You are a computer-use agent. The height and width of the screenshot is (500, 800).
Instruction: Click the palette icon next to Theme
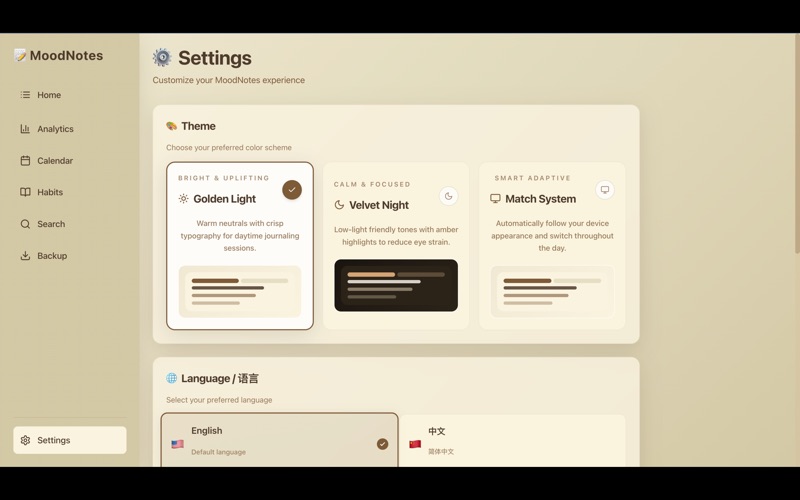[x=171, y=126]
